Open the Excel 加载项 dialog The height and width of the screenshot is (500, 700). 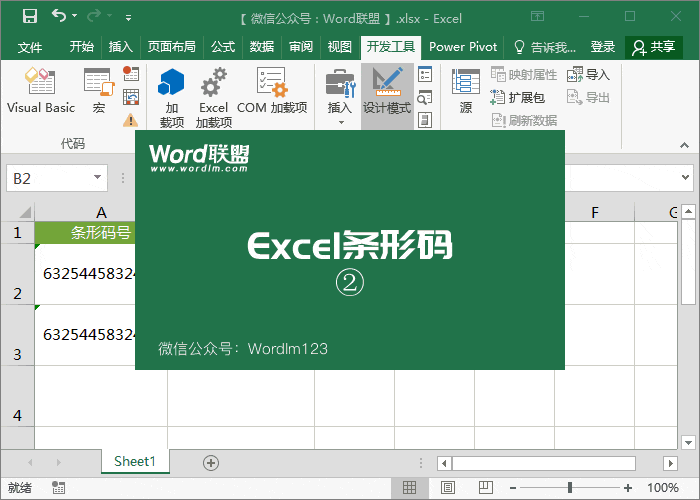pyautogui.click(x=213, y=97)
